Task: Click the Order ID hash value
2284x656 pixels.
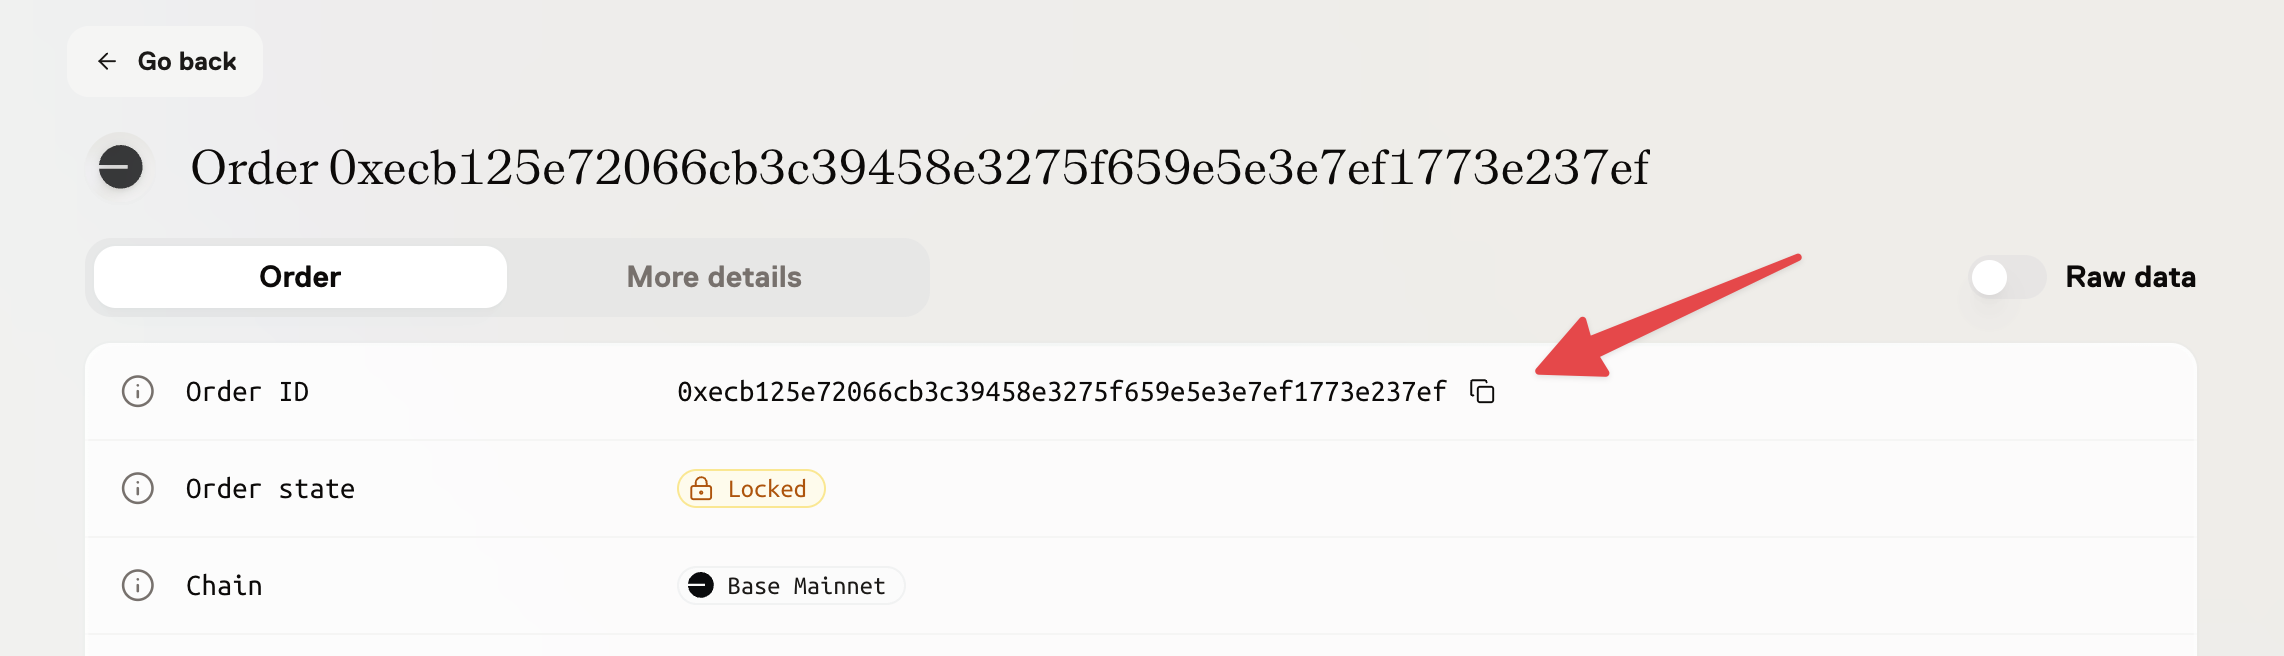Action: coord(1061,392)
